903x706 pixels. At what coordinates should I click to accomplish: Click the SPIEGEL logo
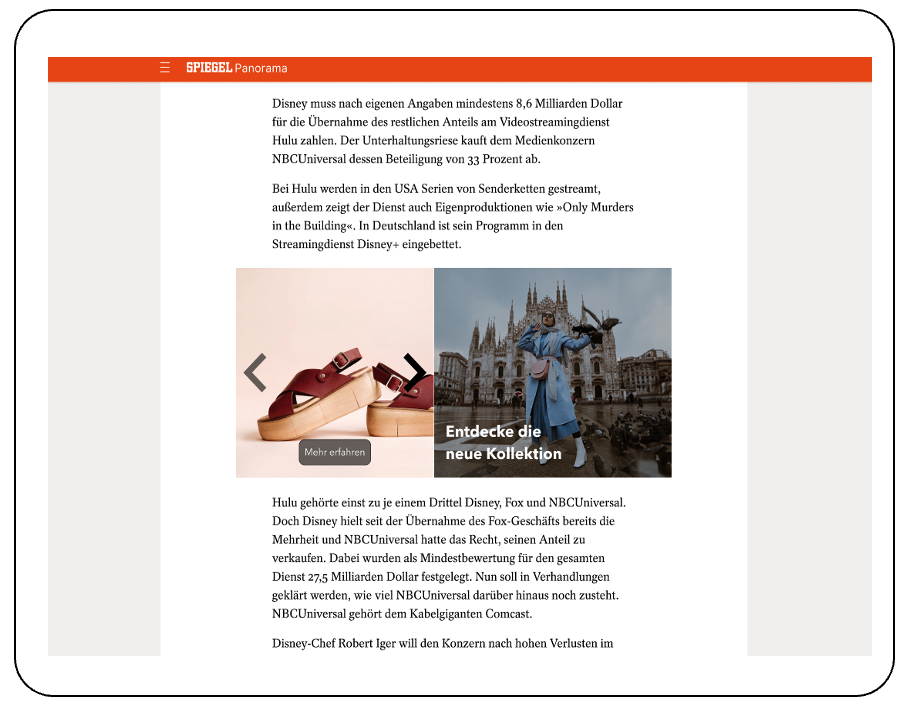[208, 68]
